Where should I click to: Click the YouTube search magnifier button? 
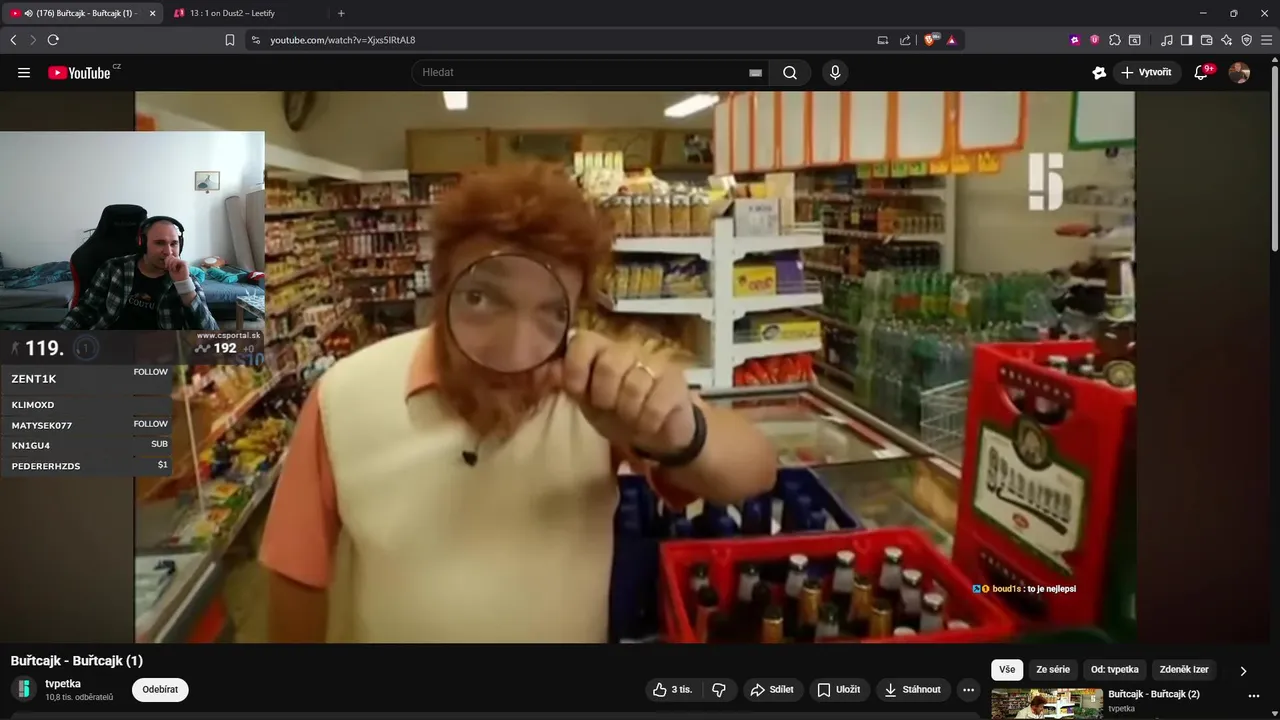[790, 72]
